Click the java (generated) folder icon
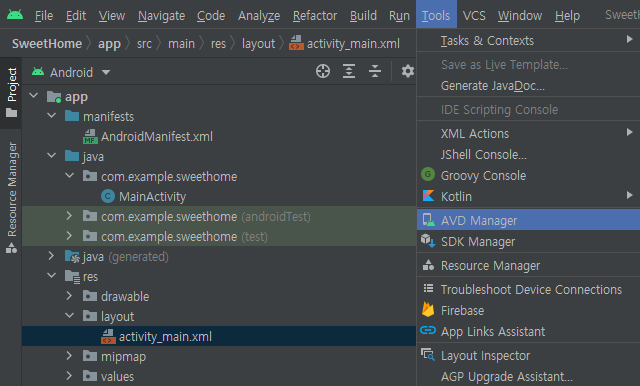The height and width of the screenshot is (386, 640). click(72, 256)
